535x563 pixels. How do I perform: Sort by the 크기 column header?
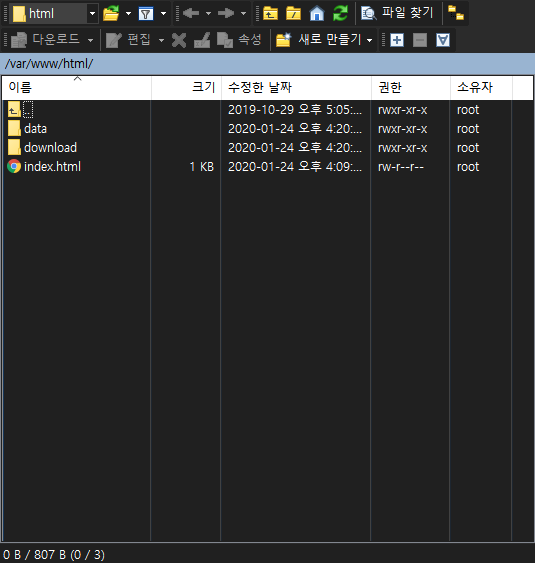186,87
